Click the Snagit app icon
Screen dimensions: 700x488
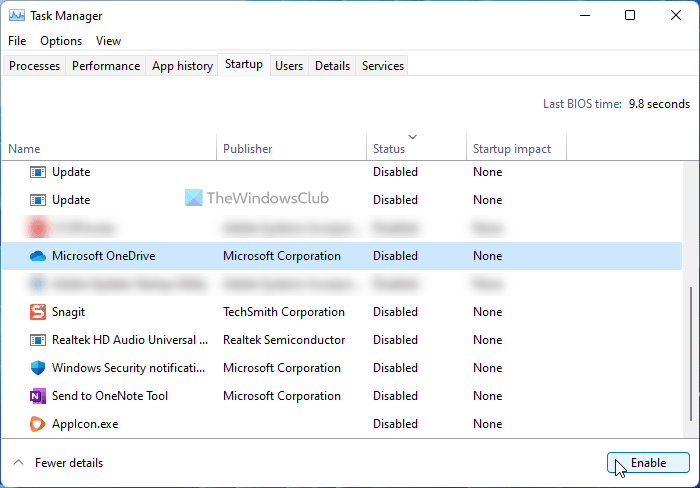38,312
